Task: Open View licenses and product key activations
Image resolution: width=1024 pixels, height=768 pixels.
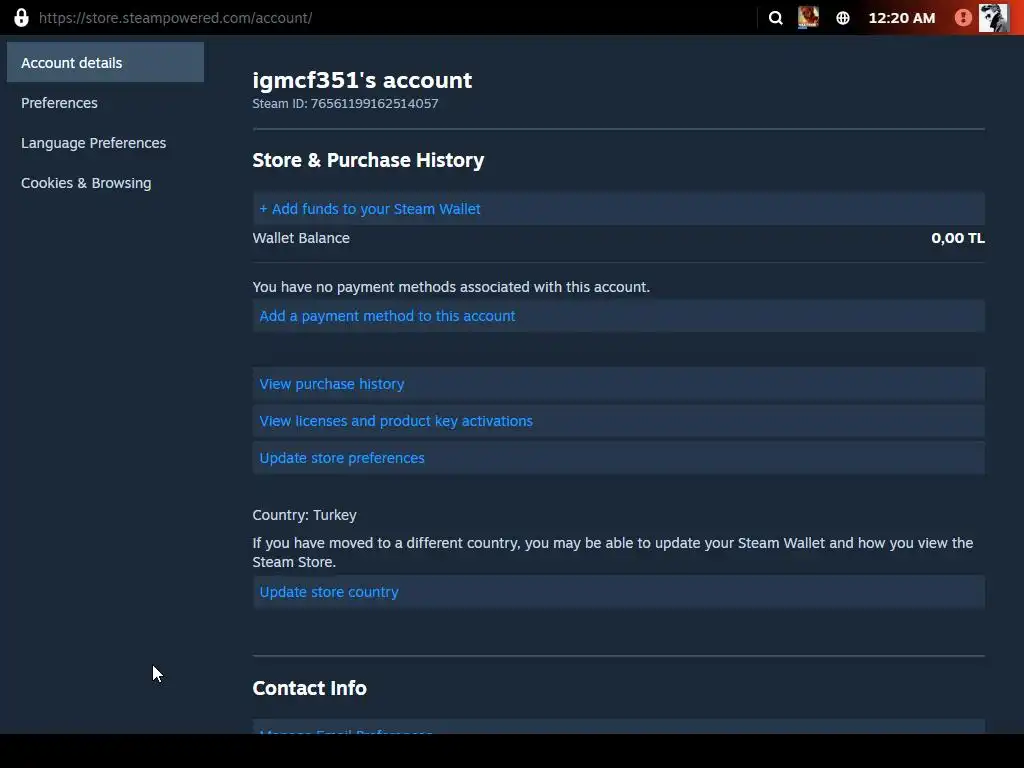Action: tap(618, 421)
